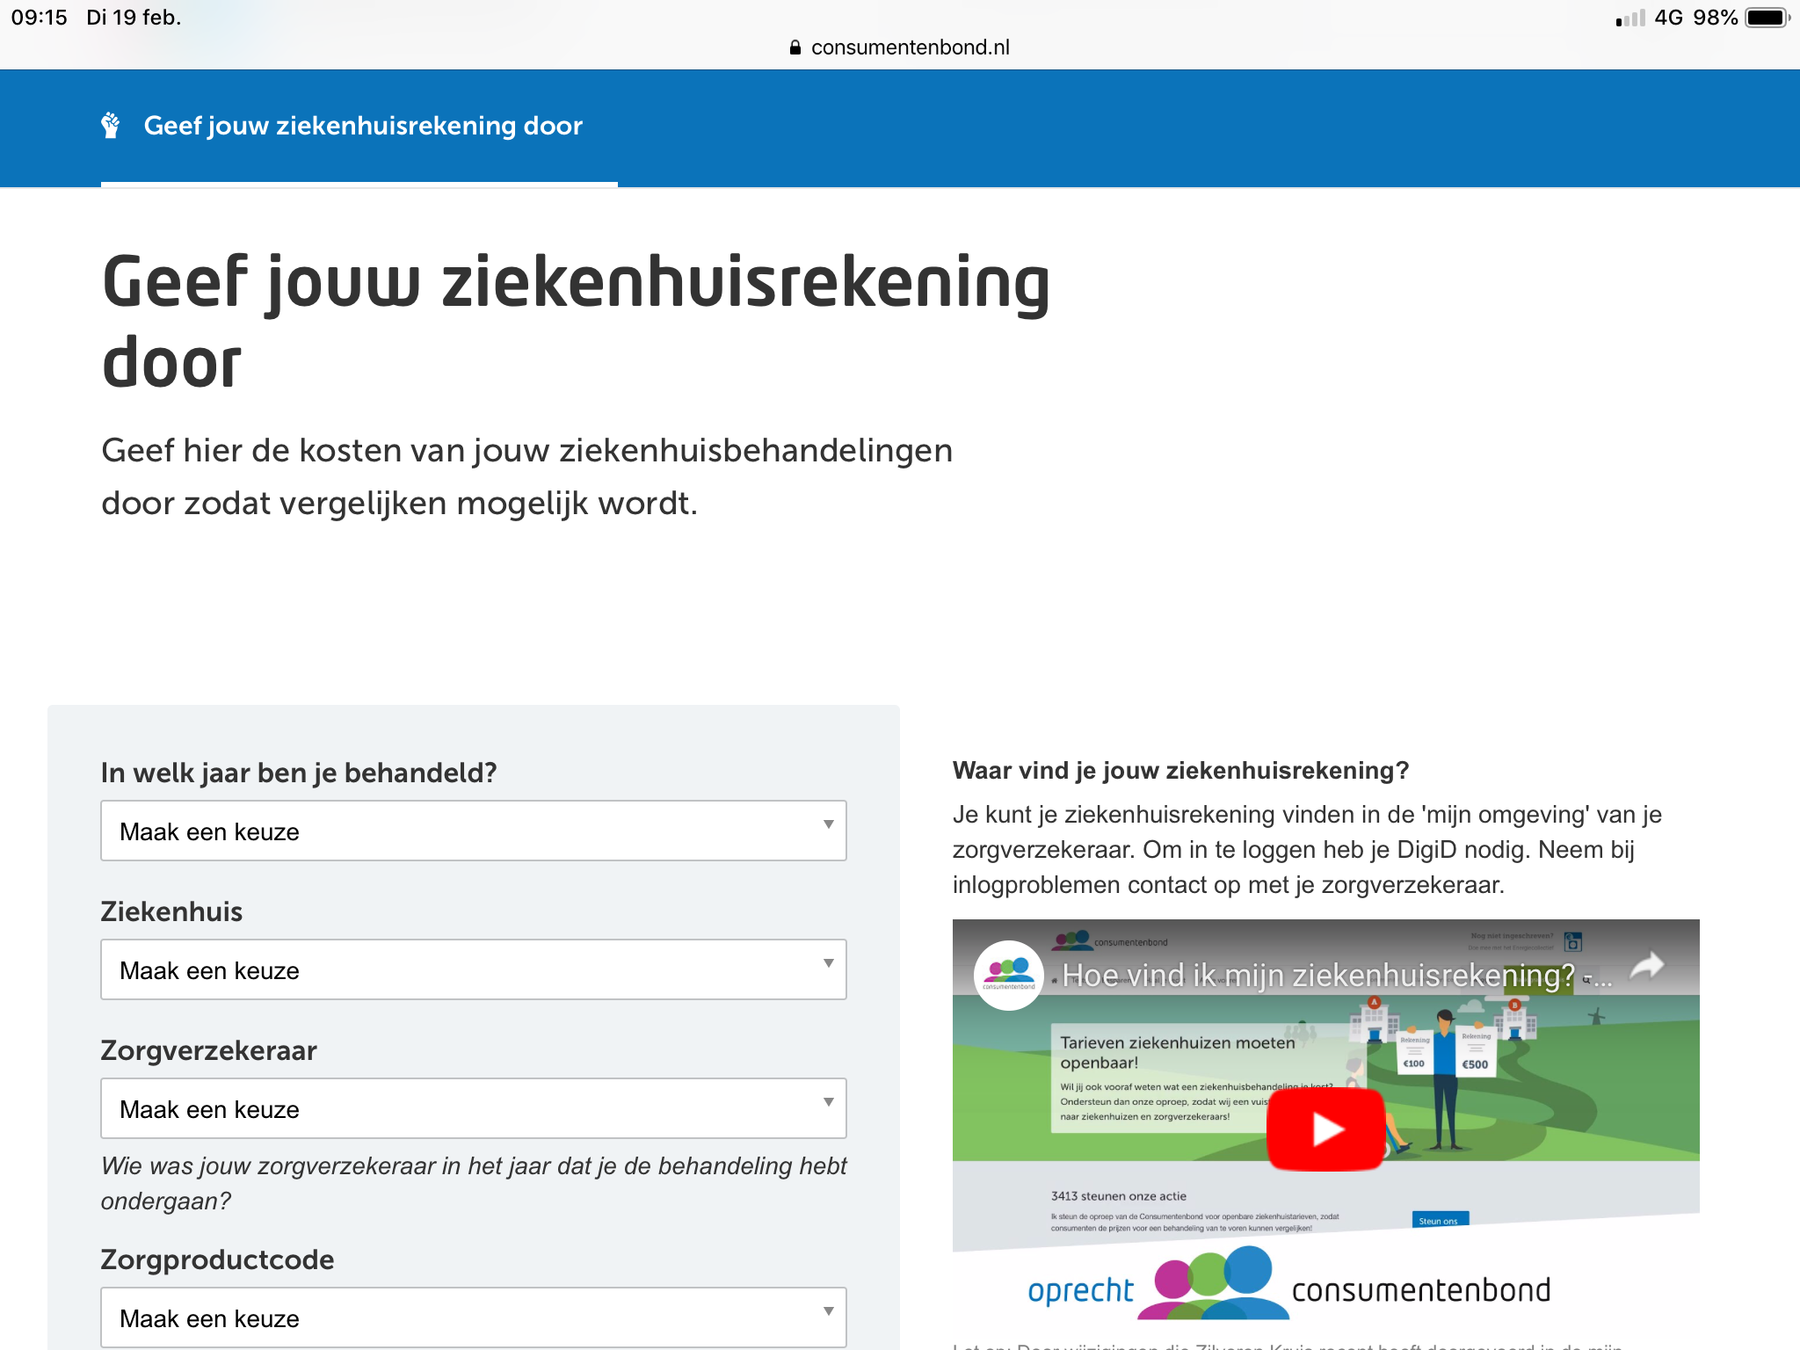Tap the 09:15 clock in status bar
1800x1350 pixels.
tap(39, 18)
